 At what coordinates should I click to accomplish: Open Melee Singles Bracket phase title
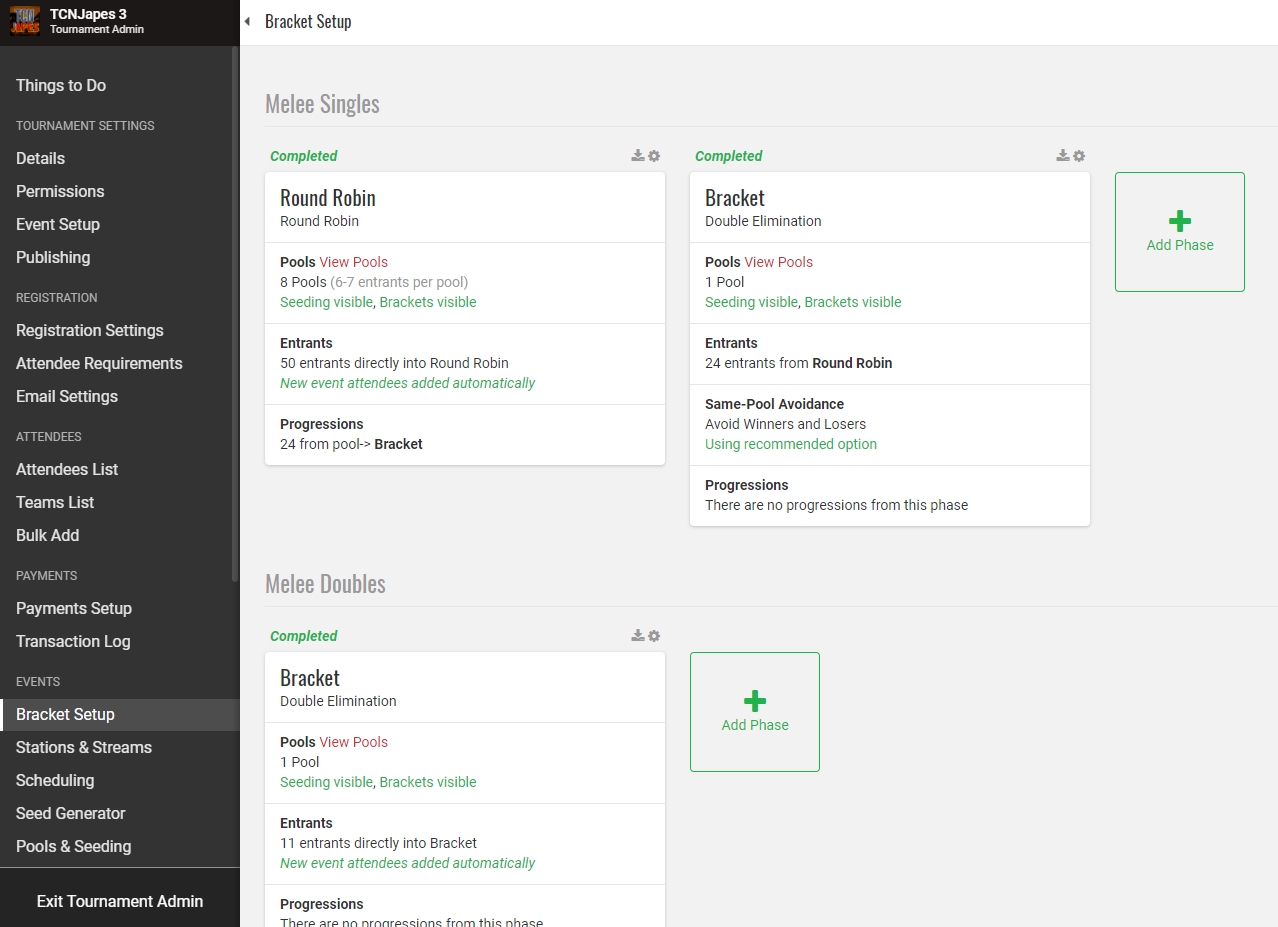735,198
